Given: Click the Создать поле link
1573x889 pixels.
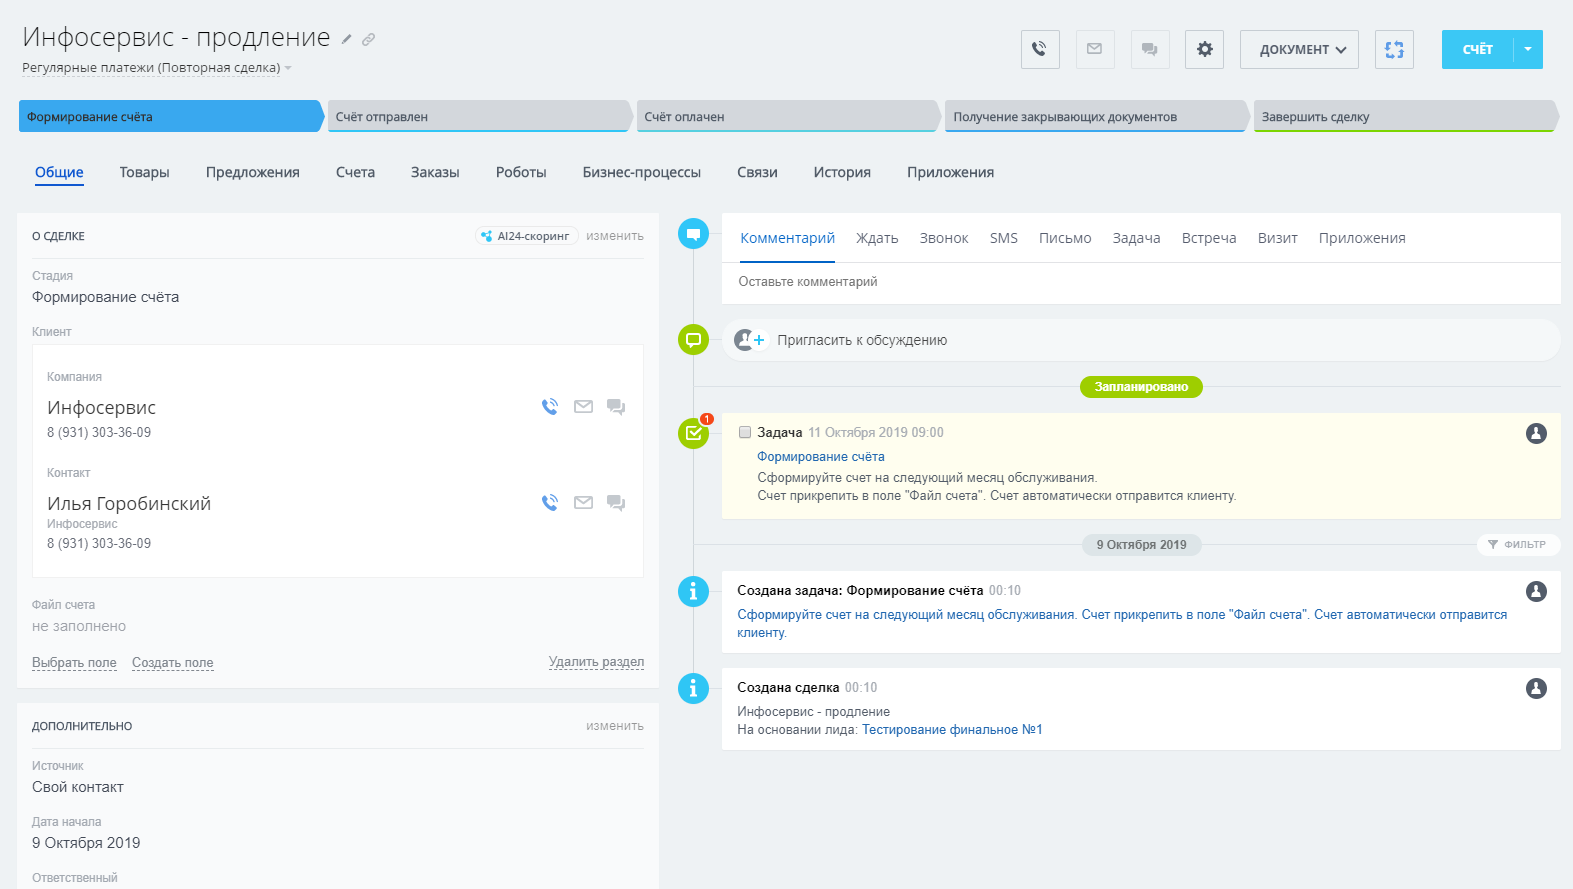Looking at the screenshot, I should tap(172, 663).
